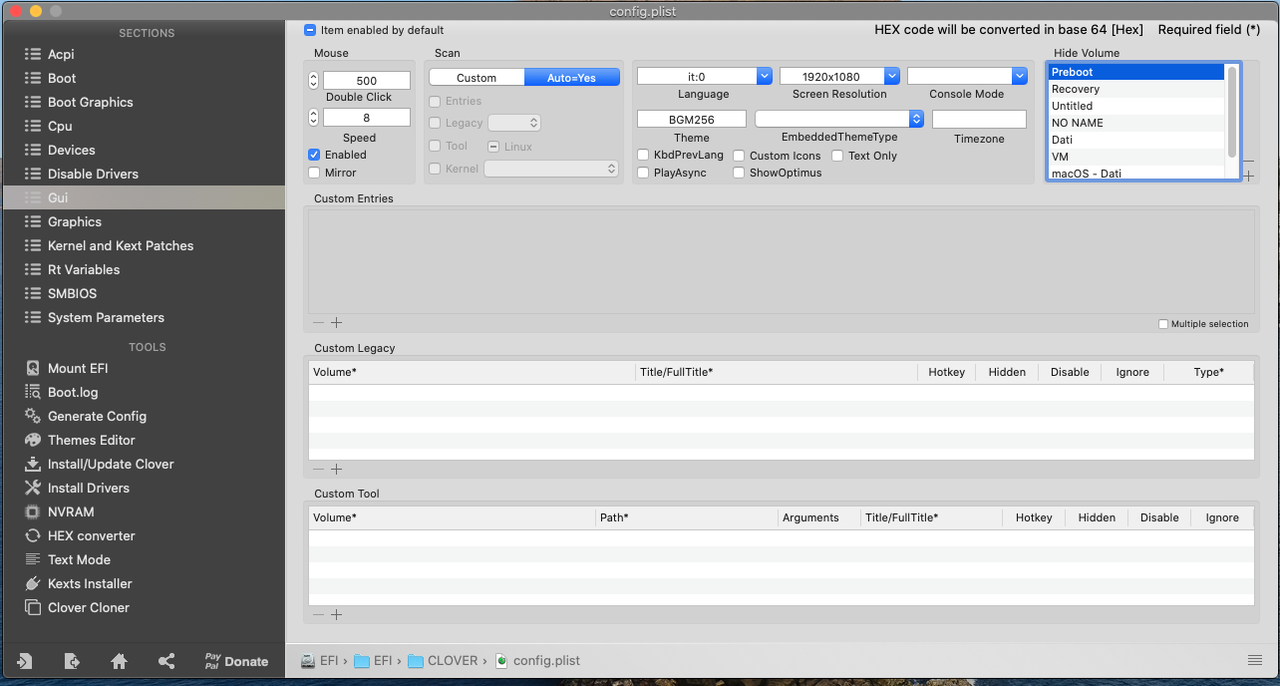Select the Devices section
Screen dimensions: 1280x686
pyautogui.click(x=71, y=150)
